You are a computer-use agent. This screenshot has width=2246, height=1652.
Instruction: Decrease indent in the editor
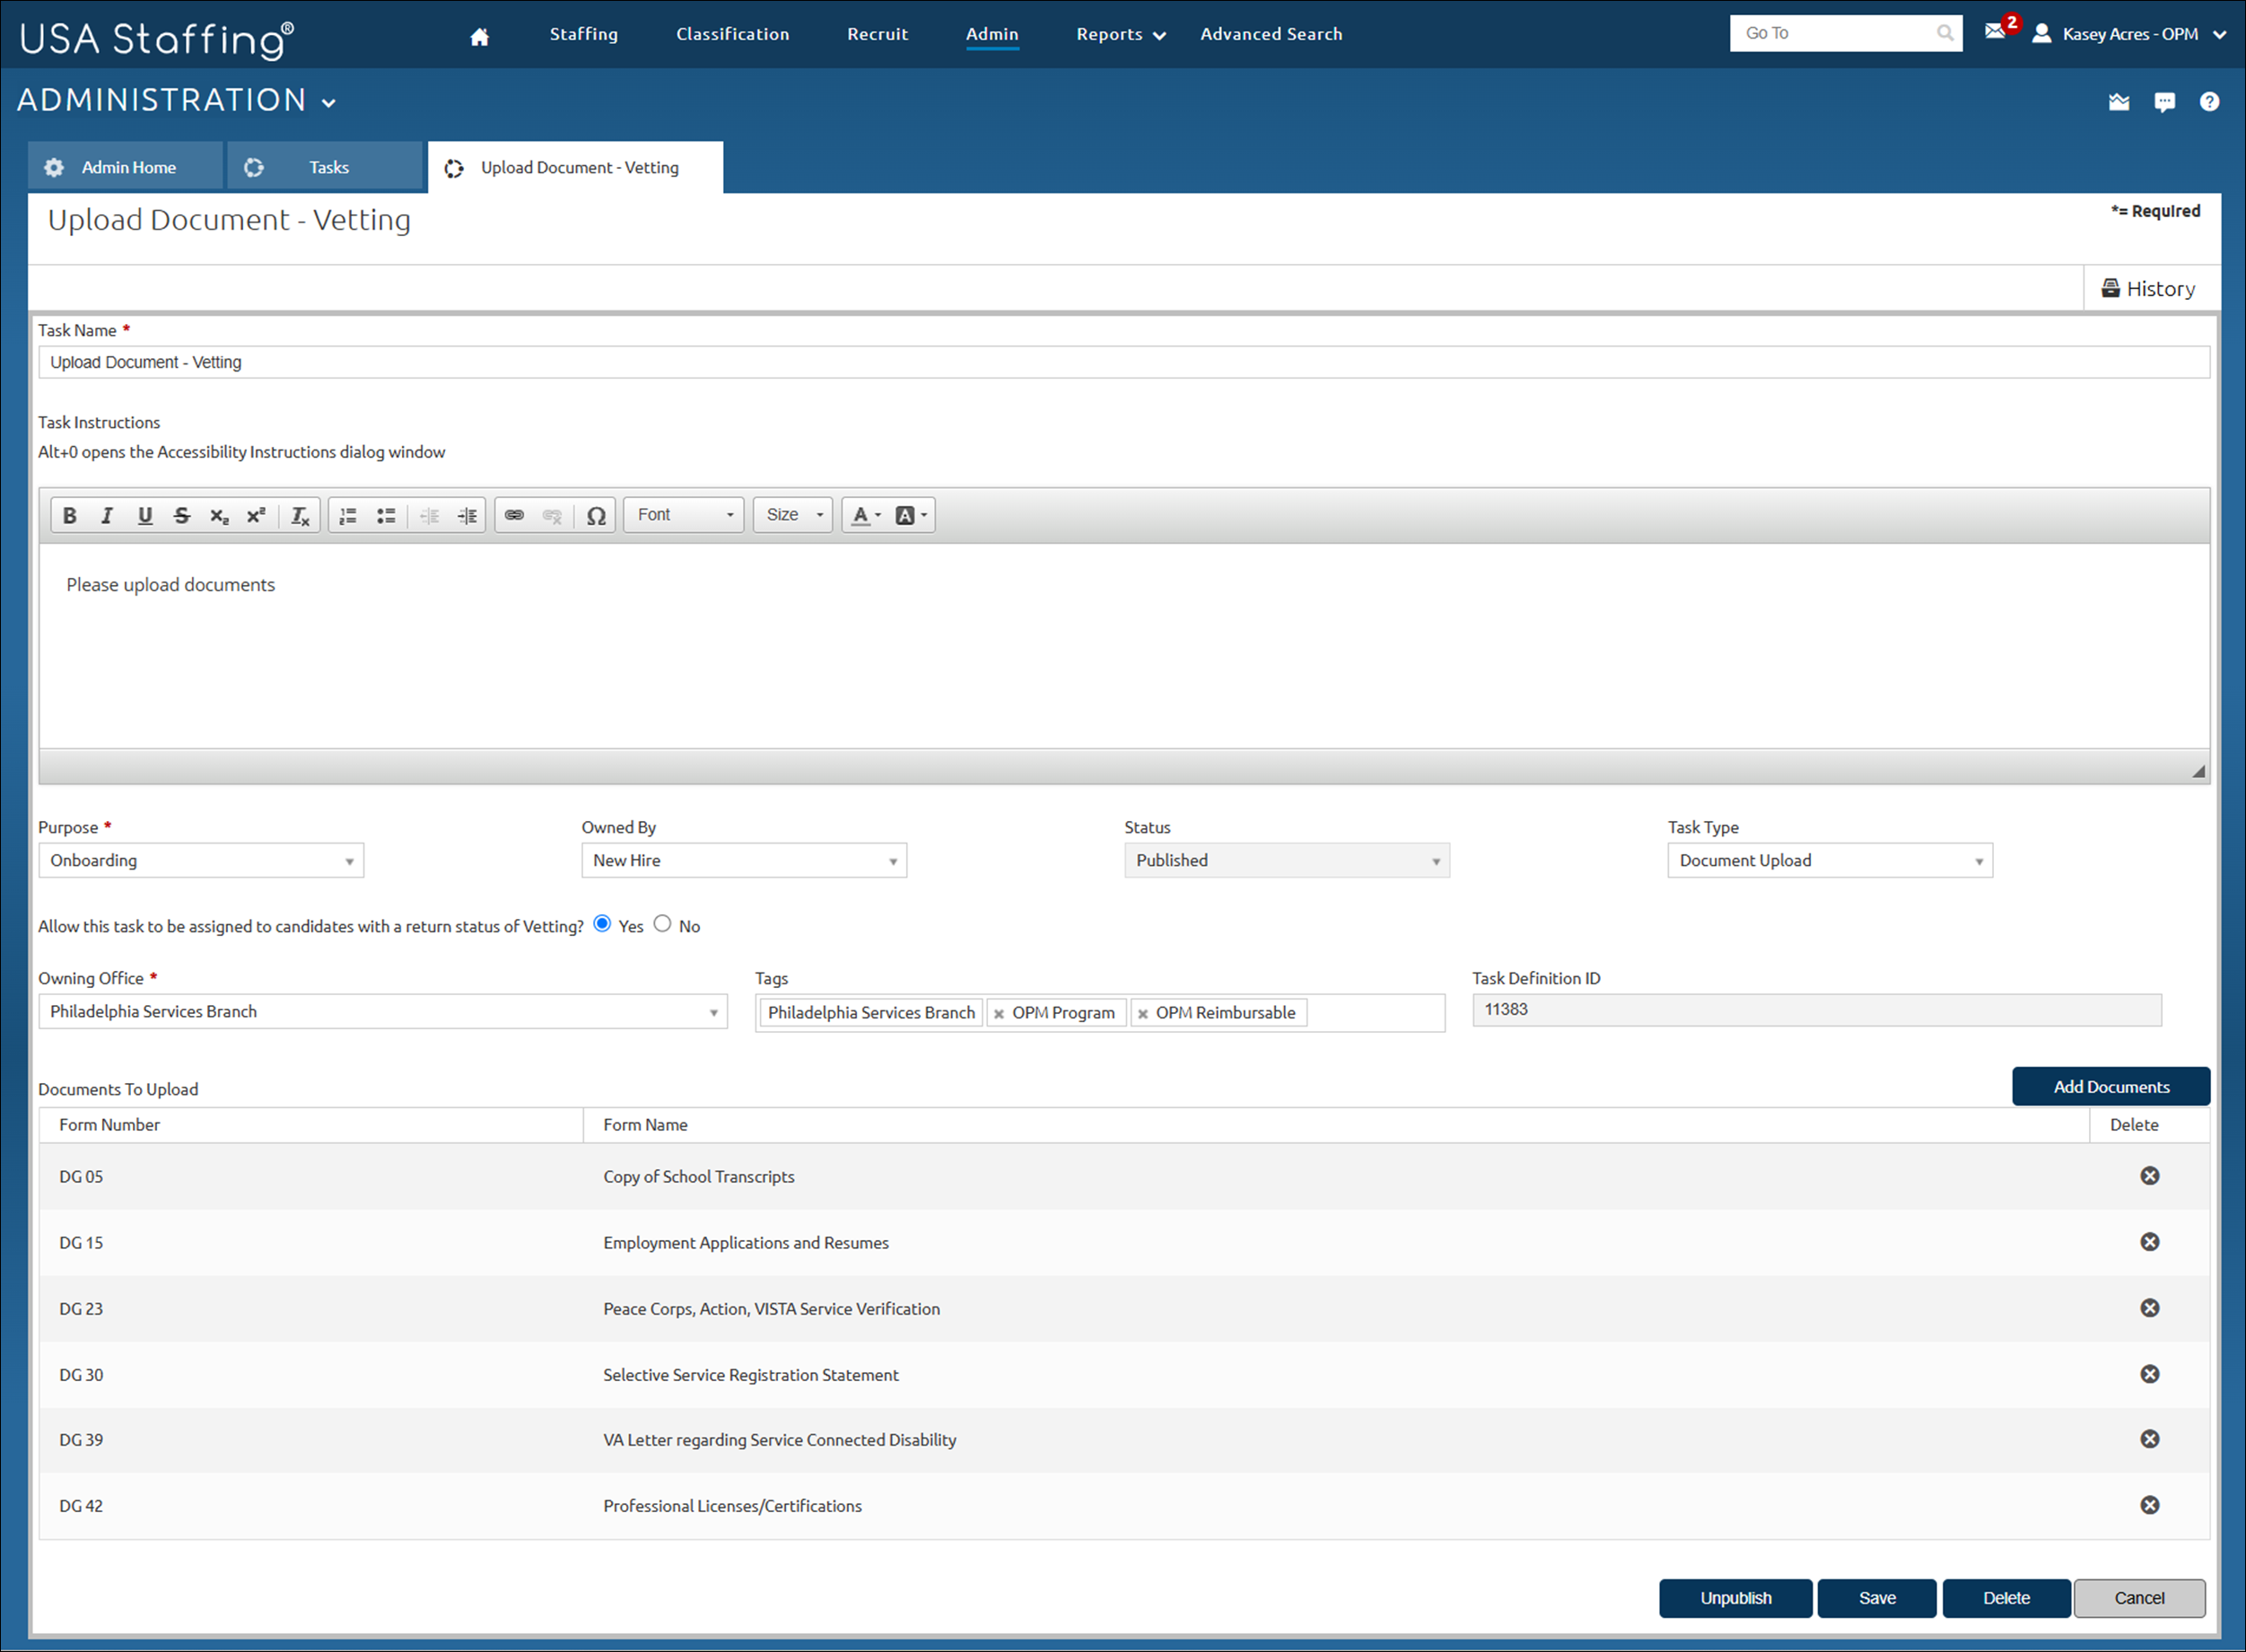430,515
